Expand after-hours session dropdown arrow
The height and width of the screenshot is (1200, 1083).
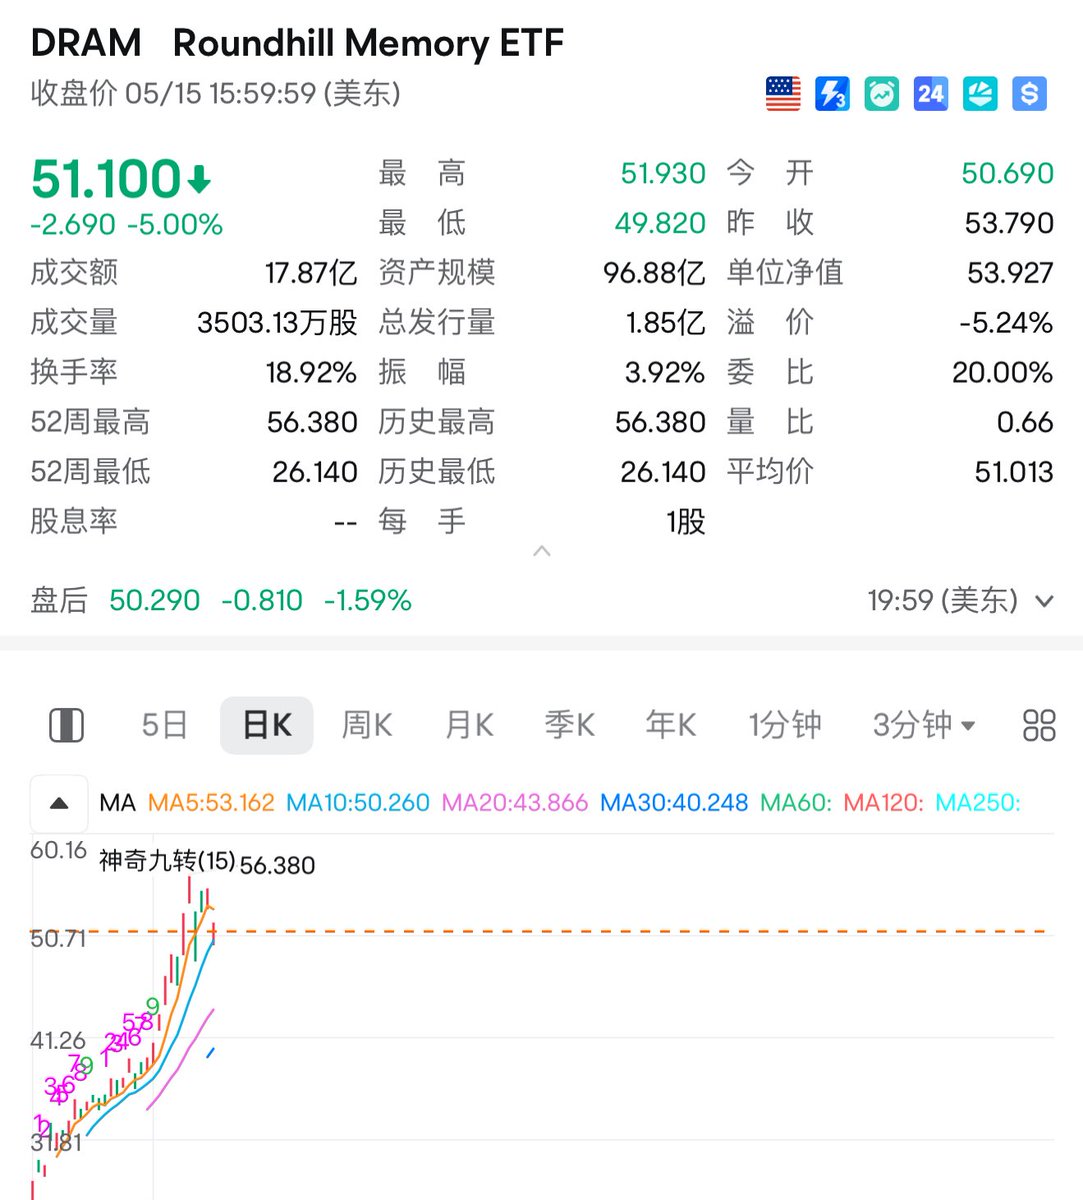point(1044,601)
